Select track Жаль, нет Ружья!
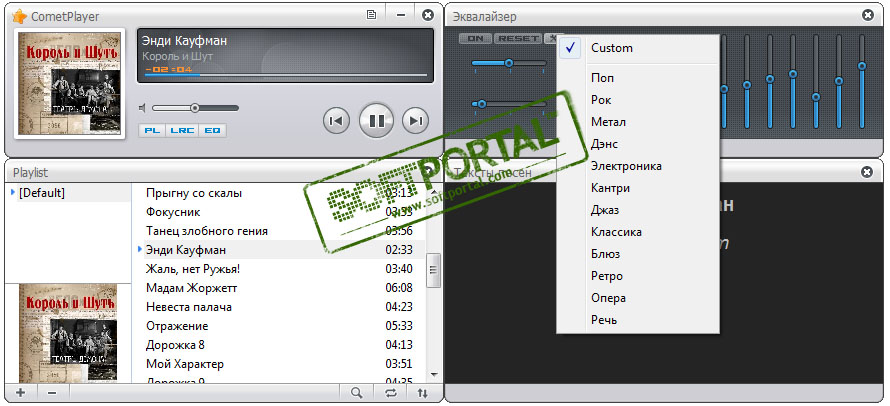The height and width of the screenshot is (406, 890). tap(279, 269)
